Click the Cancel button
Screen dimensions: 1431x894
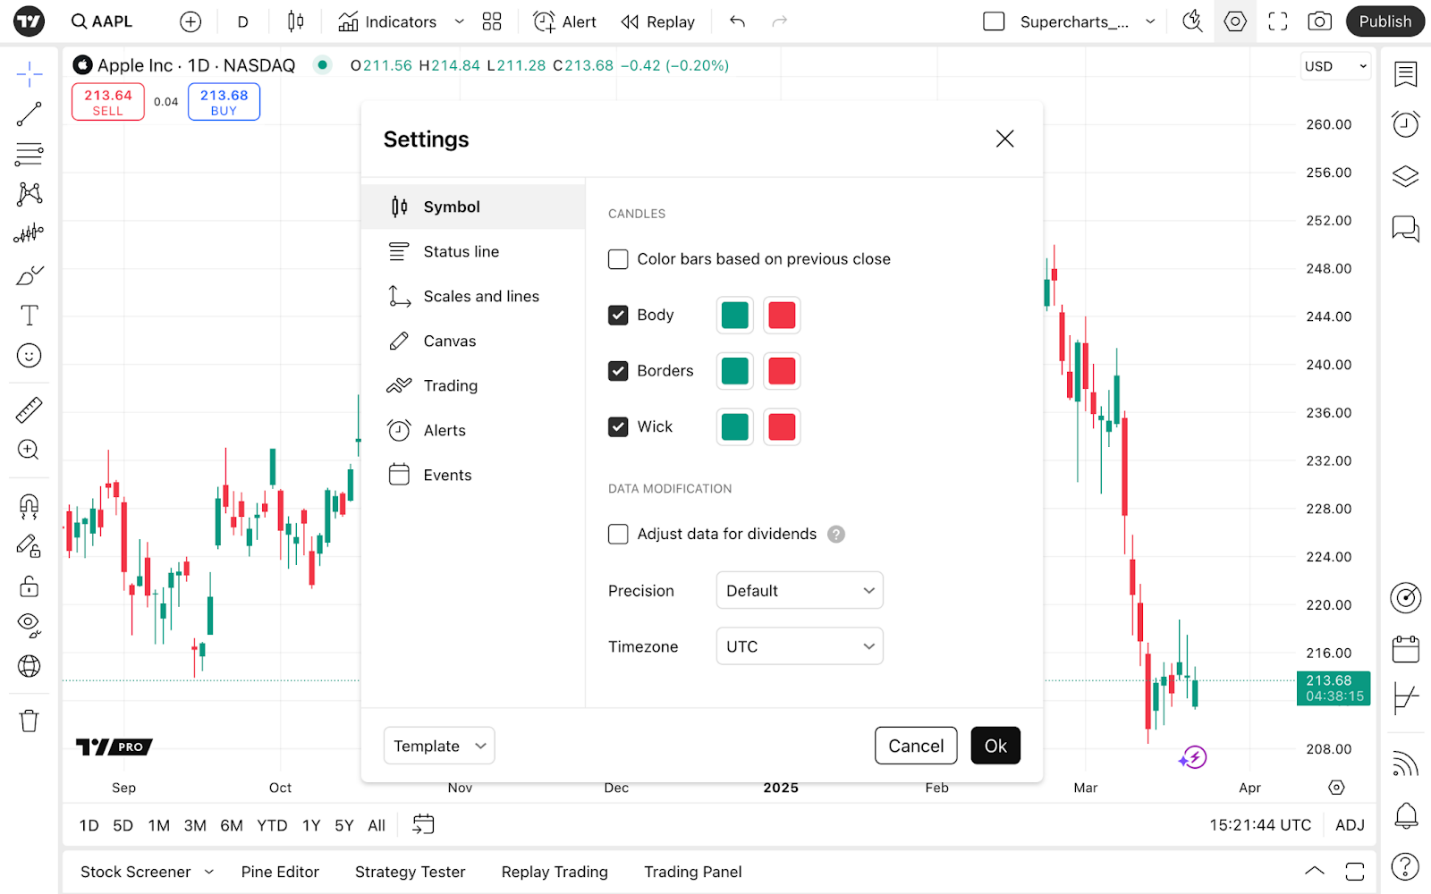click(916, 746)
